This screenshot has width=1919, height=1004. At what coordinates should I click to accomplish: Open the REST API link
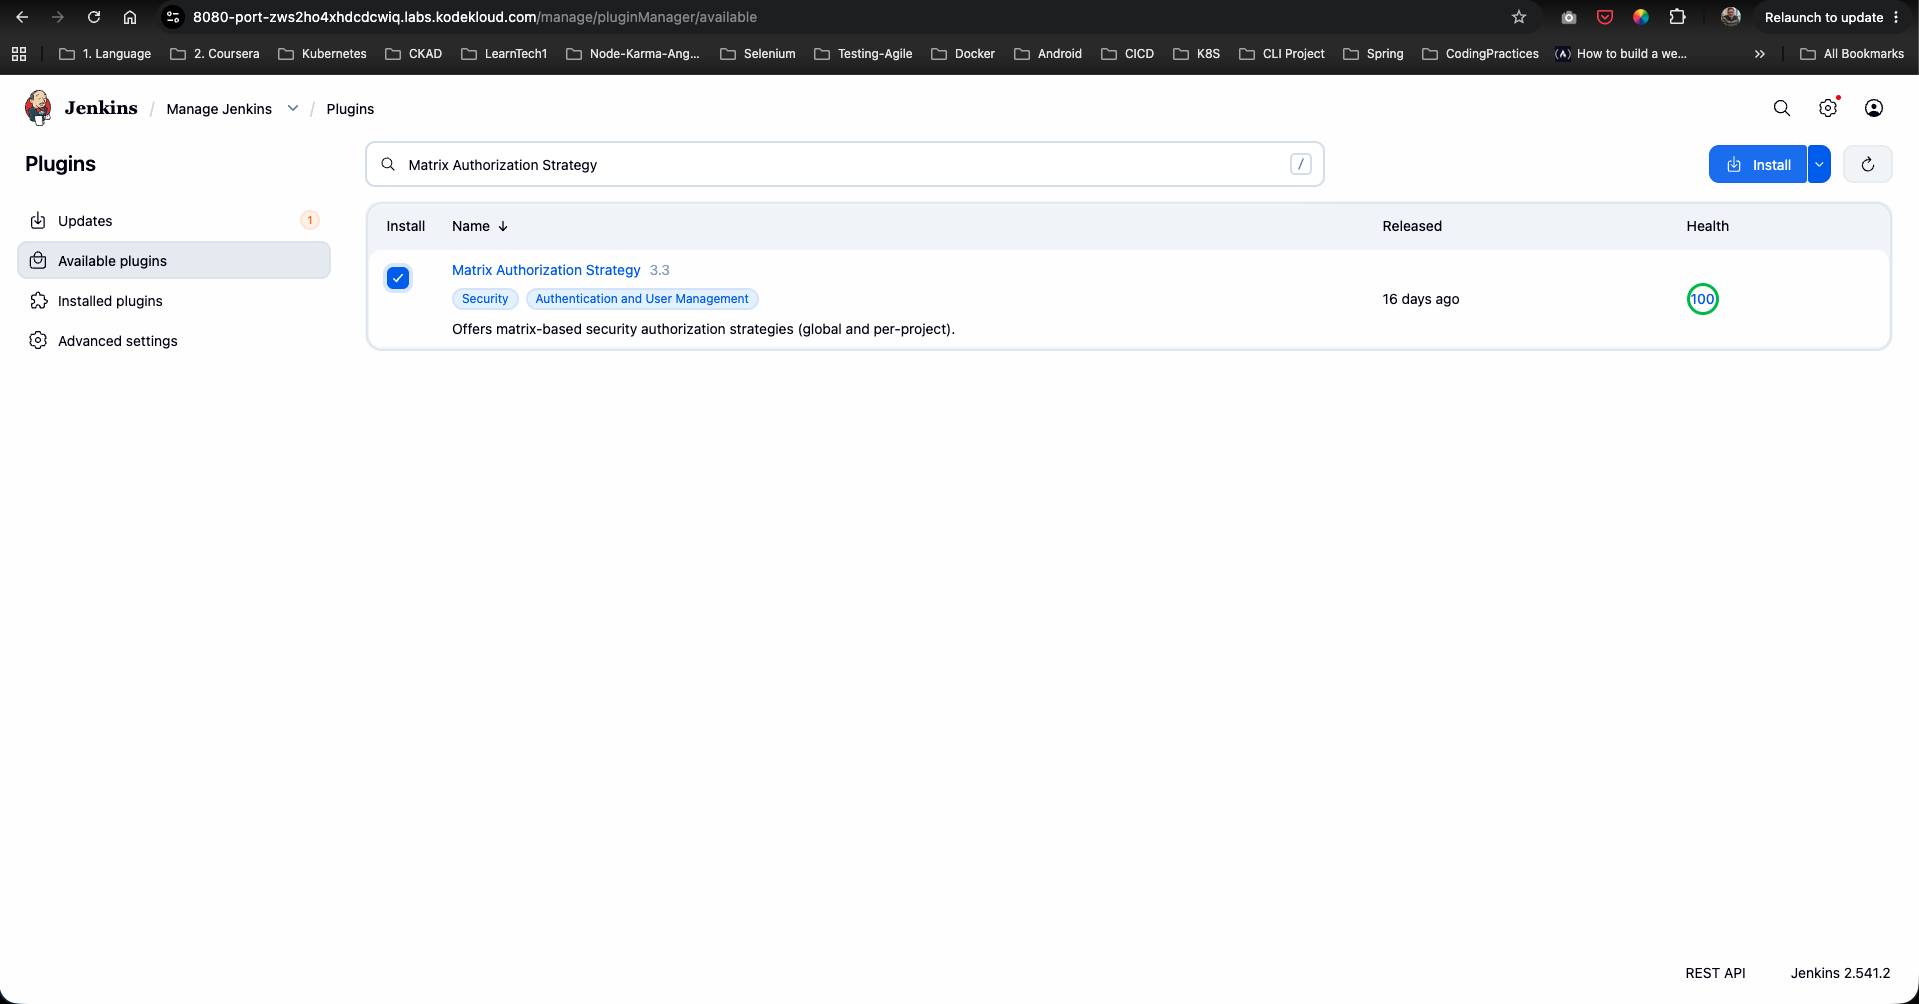coord(1715,973)
